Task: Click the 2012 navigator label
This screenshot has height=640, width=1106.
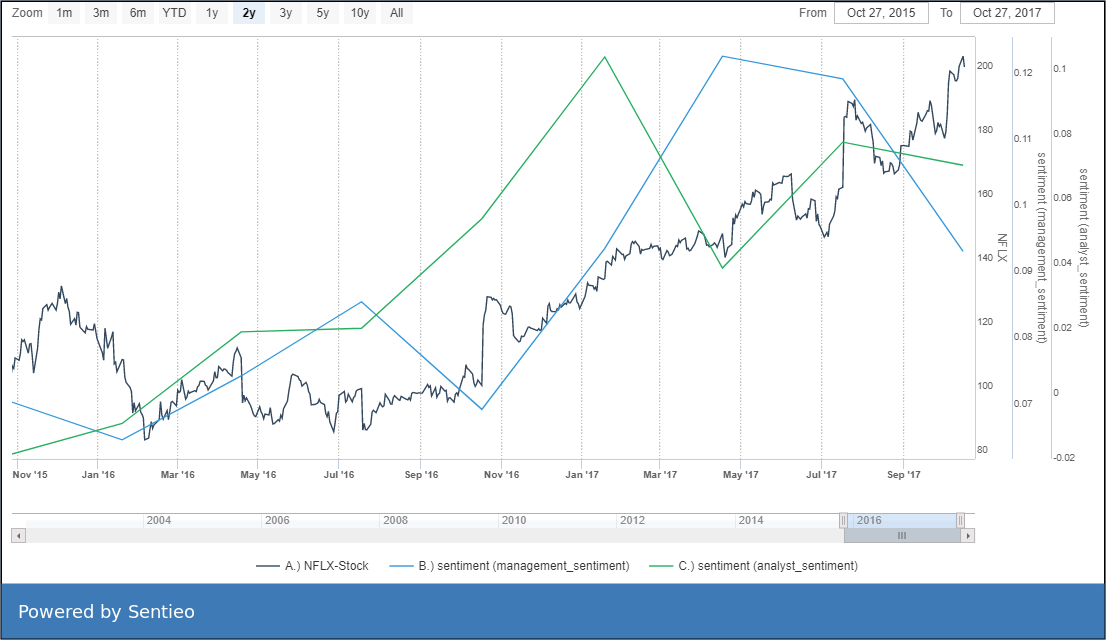Action: click(x=632, y=520)
